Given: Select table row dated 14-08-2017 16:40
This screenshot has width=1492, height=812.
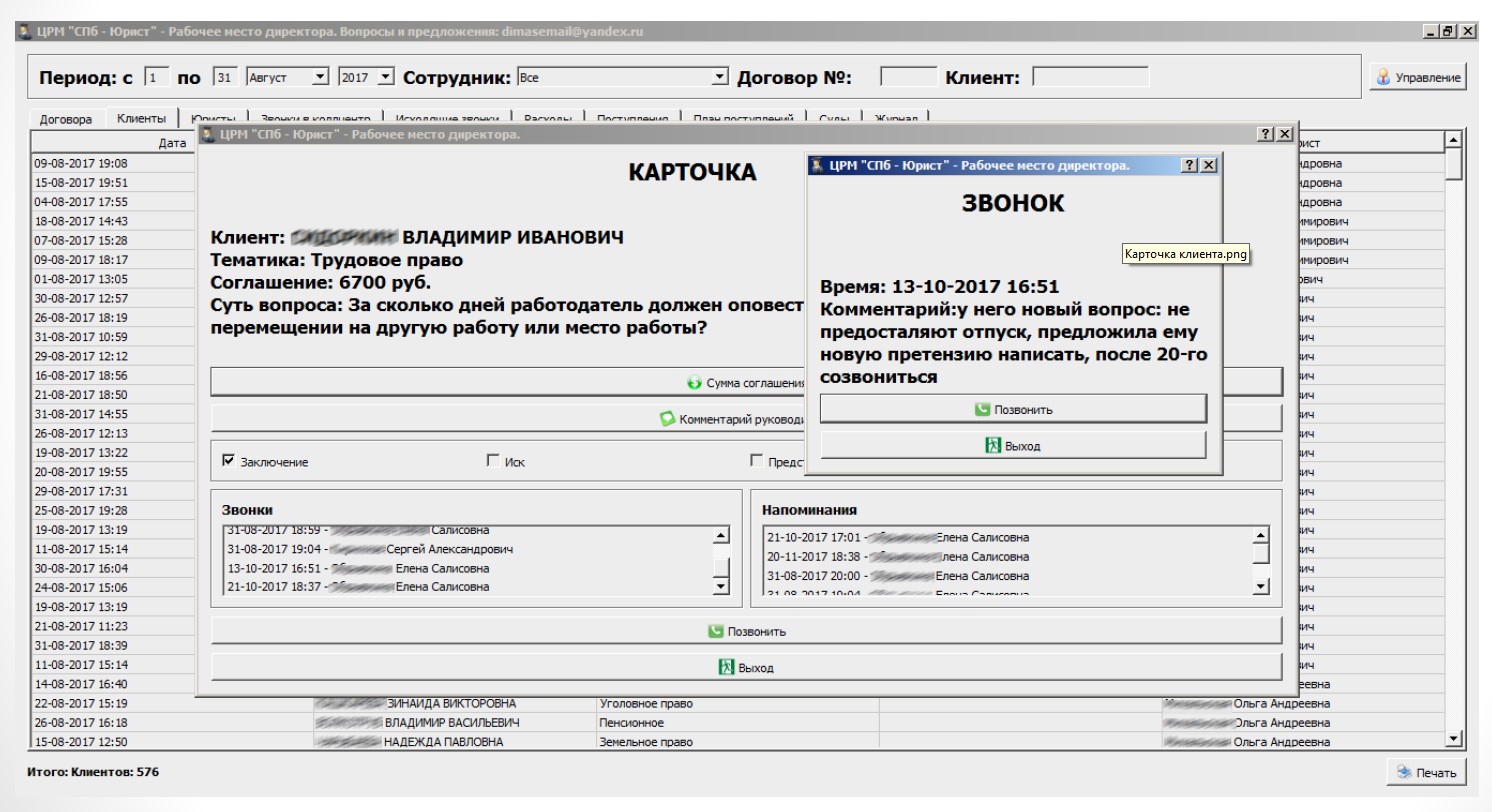Looking at the screenshot, I should 114,684.
